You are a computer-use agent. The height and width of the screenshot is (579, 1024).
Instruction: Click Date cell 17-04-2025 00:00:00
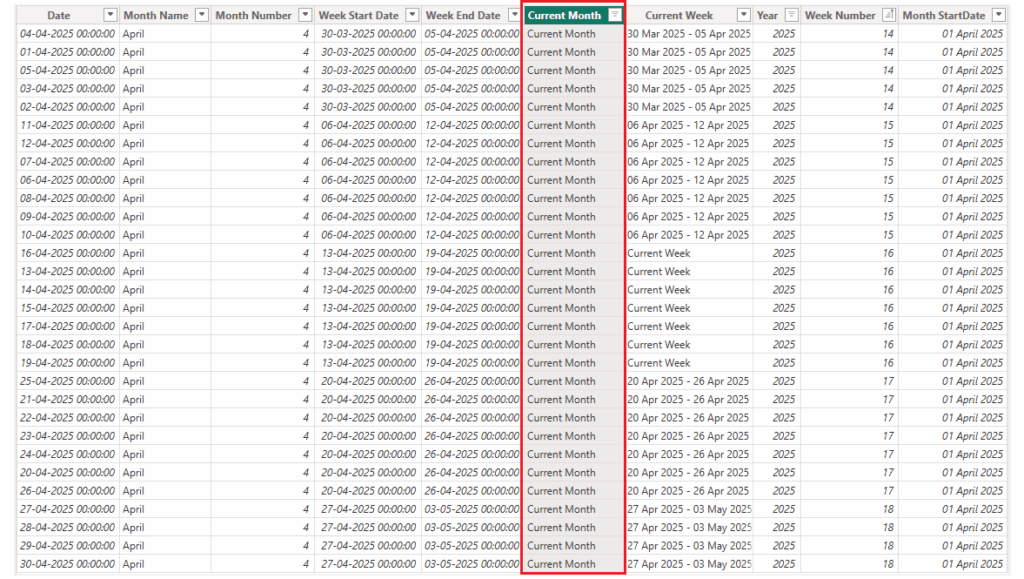pyautogui.click(x=67, y=326)
